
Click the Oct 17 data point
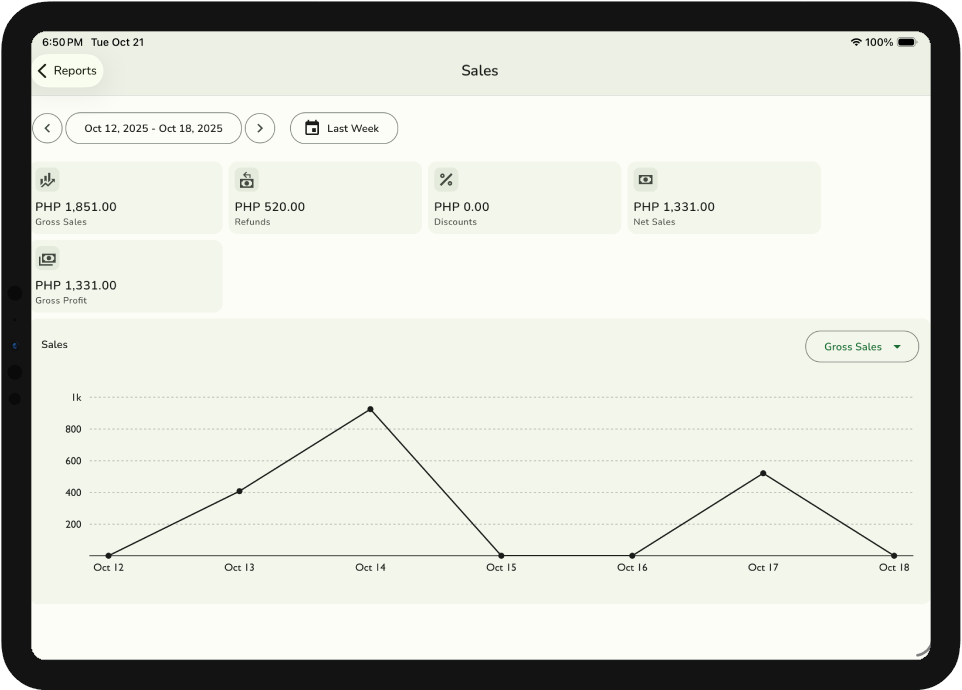pyautogui.click(x=763, y=473)
